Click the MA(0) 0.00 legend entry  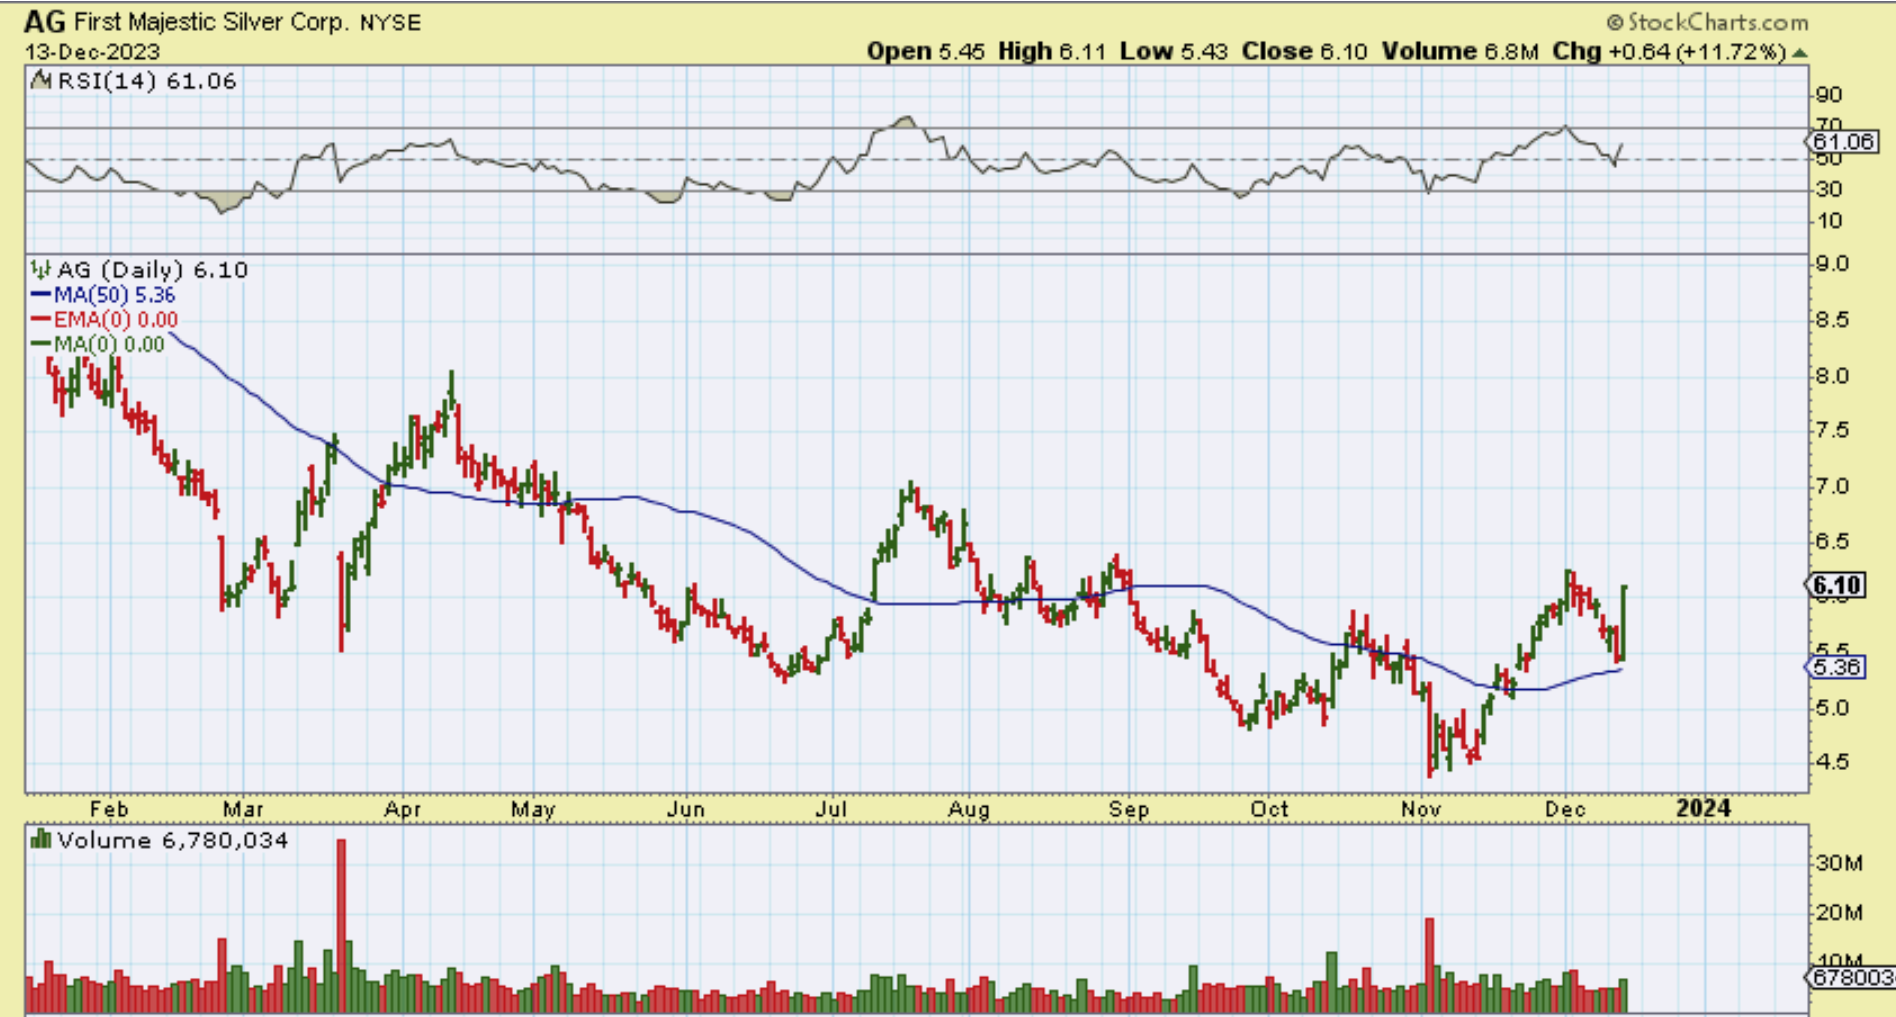[109, 344]
